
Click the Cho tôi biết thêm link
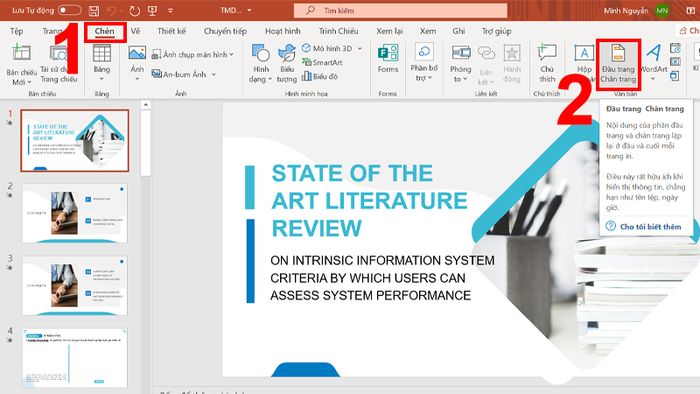pyautogui.click(x=650, y=227)
